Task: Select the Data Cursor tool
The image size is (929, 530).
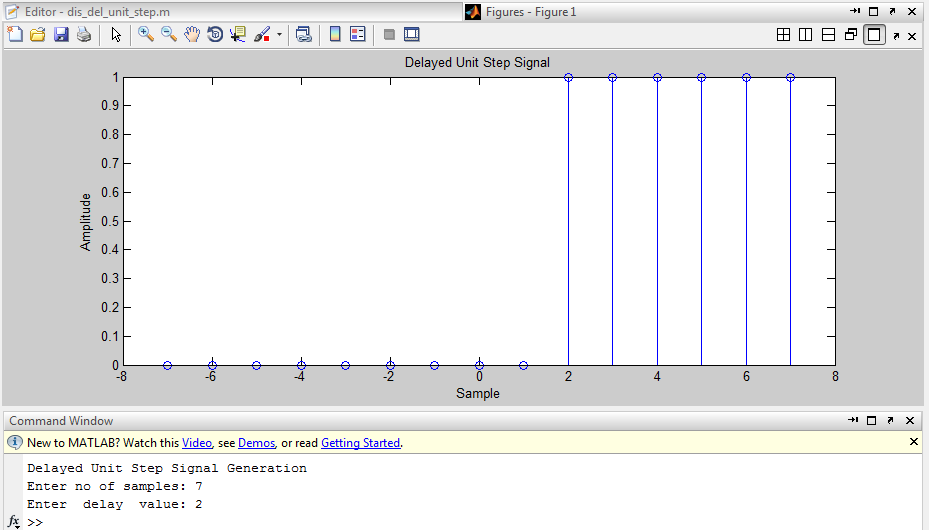Action: (x=238, y=34)
